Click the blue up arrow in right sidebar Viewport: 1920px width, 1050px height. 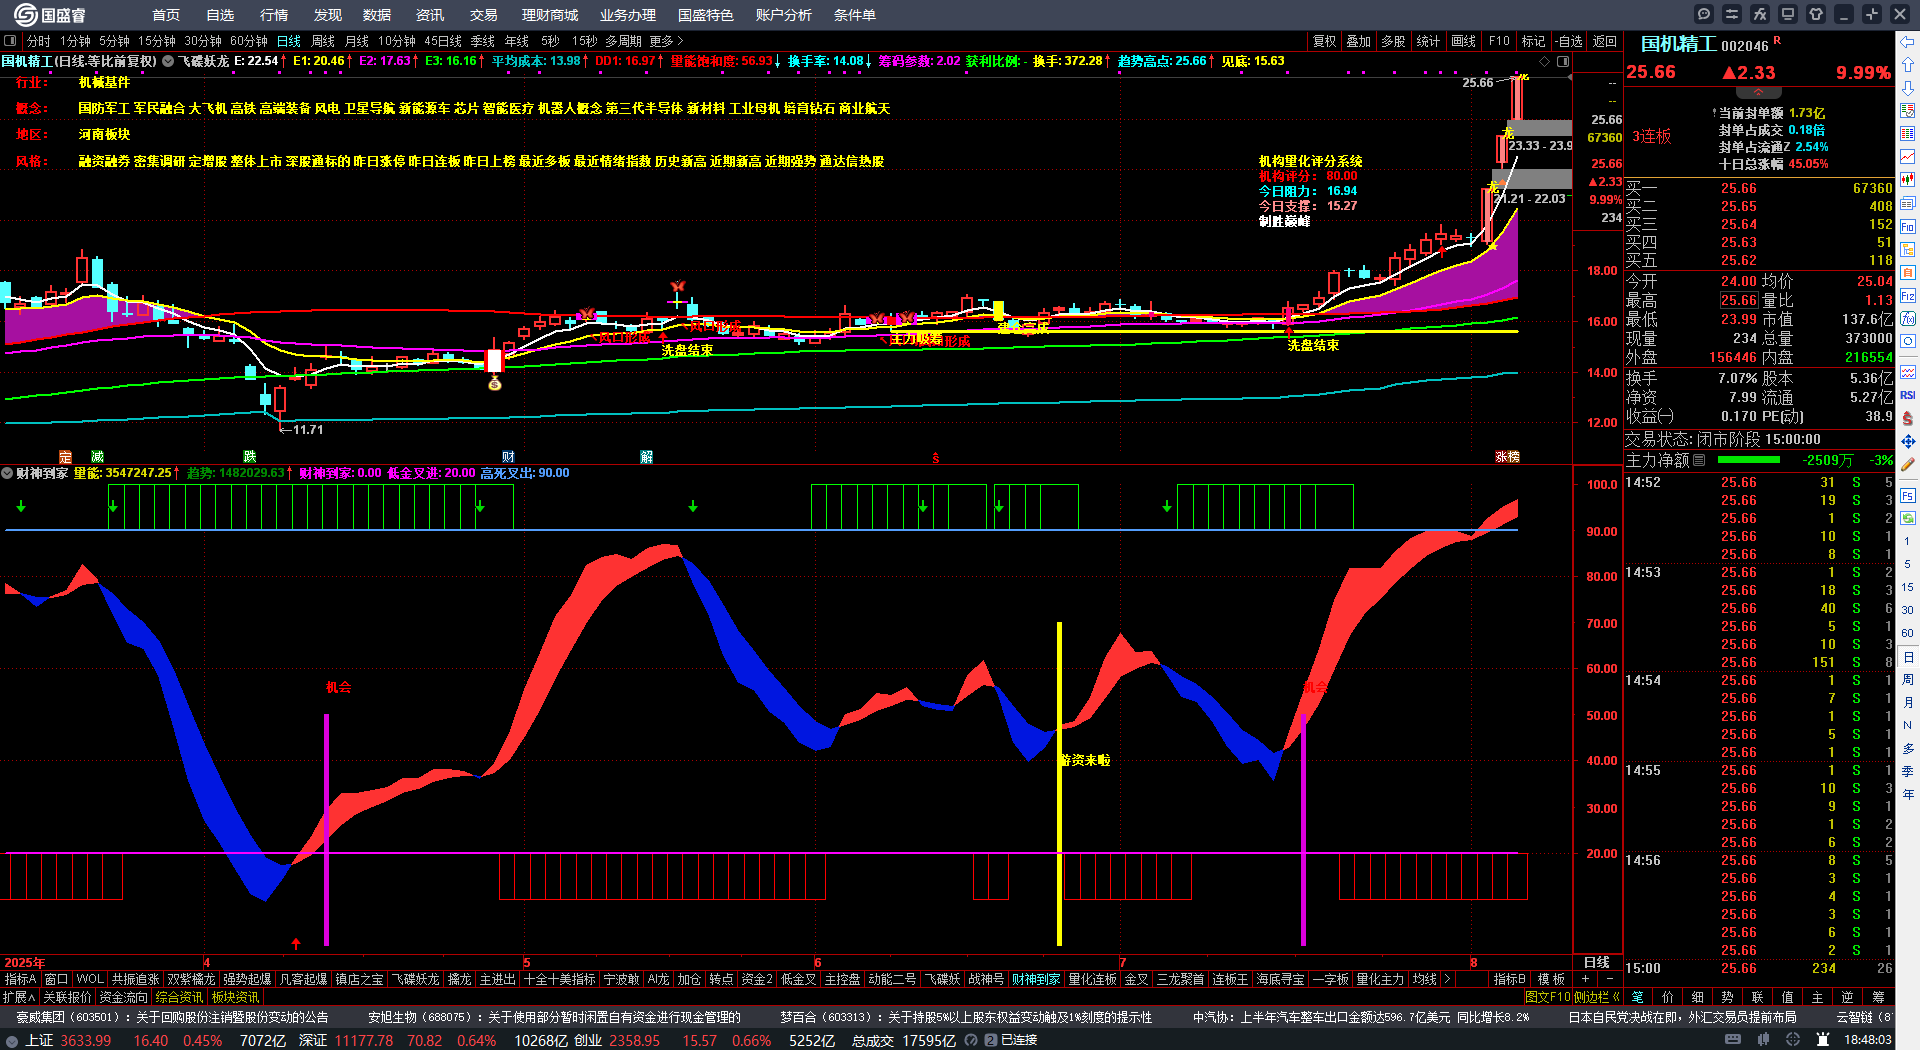pos(1908,64)
